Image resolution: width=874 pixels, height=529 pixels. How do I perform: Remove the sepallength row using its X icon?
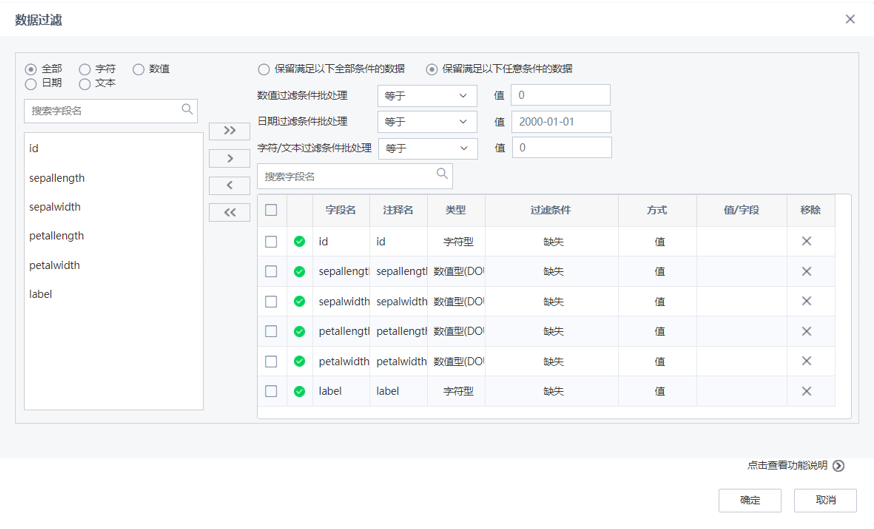pos(807,271)
